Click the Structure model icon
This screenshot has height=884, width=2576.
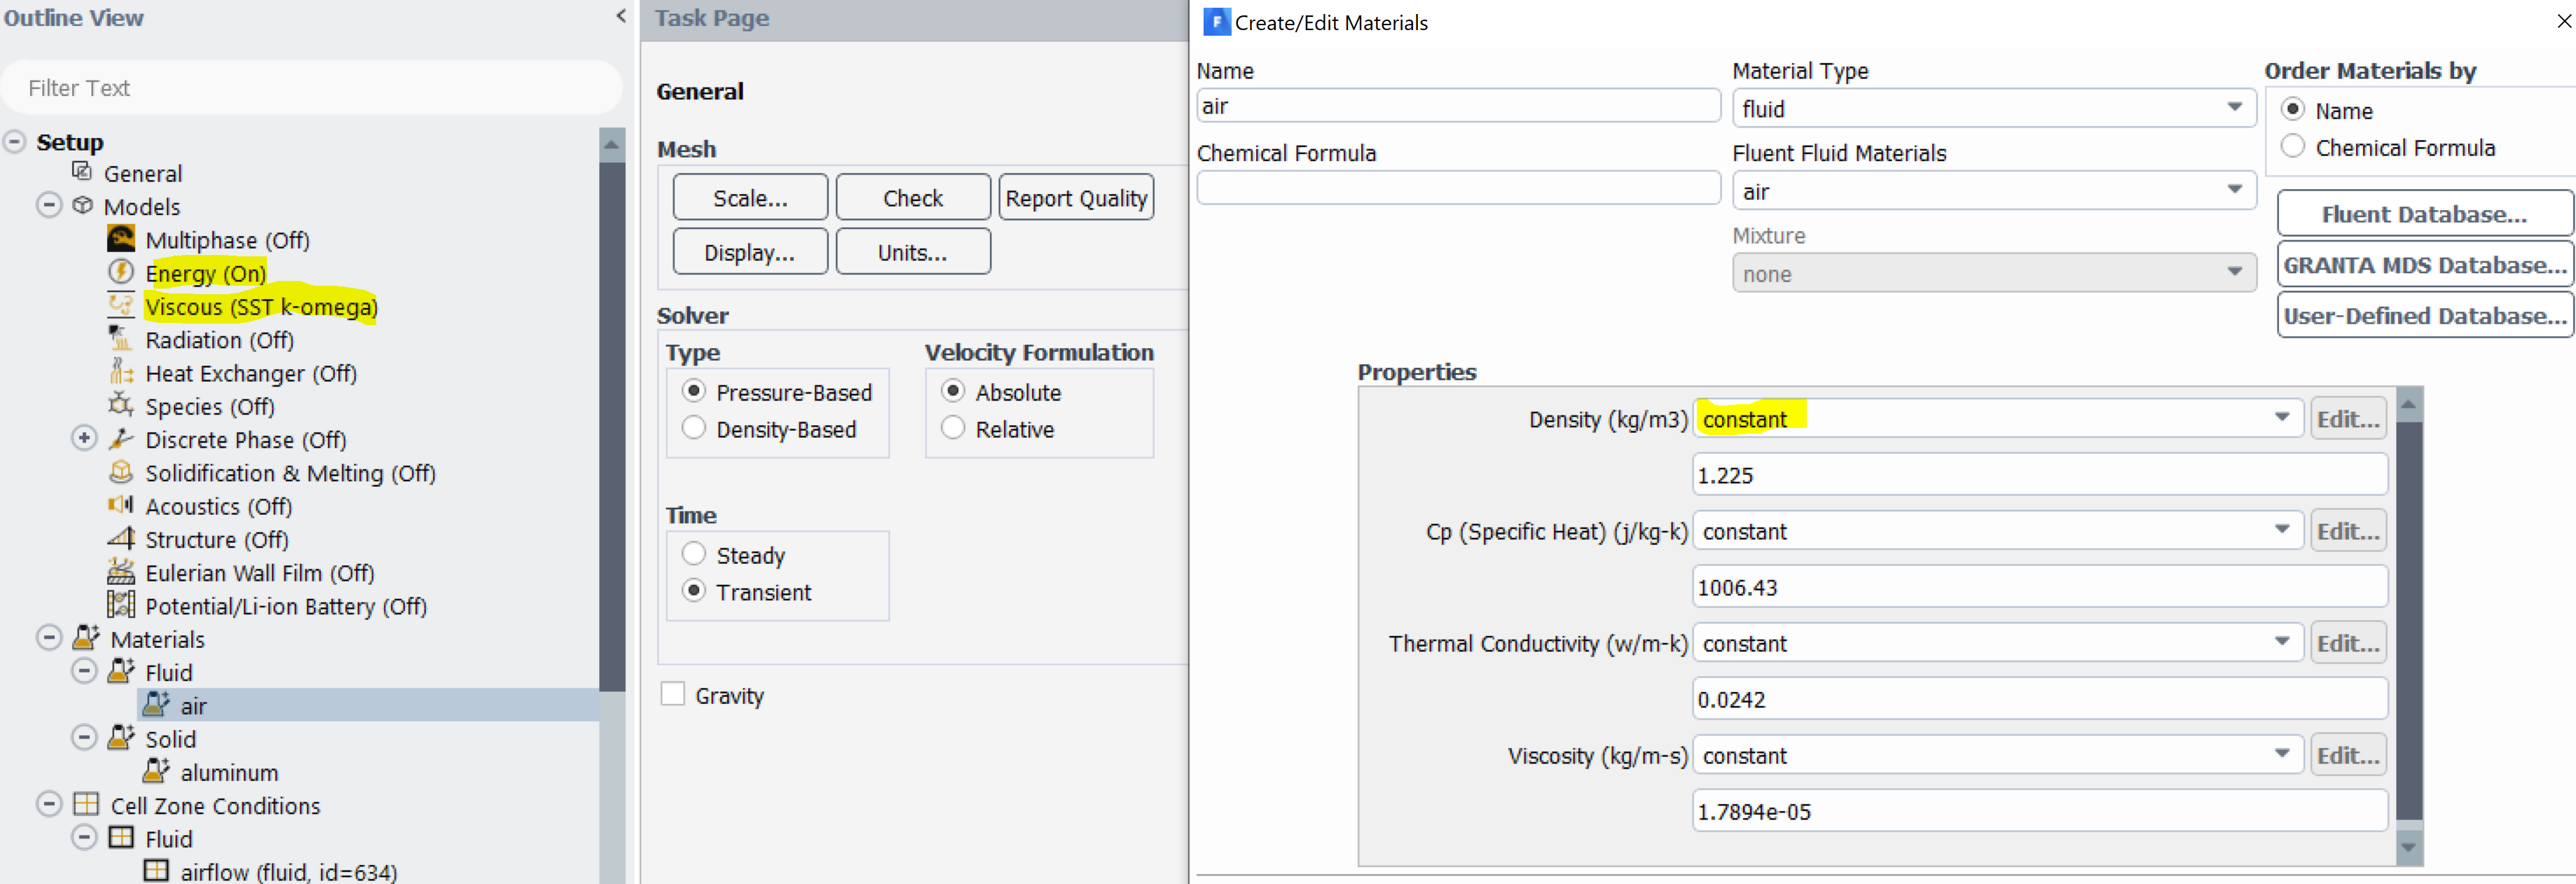coord(121,538)
